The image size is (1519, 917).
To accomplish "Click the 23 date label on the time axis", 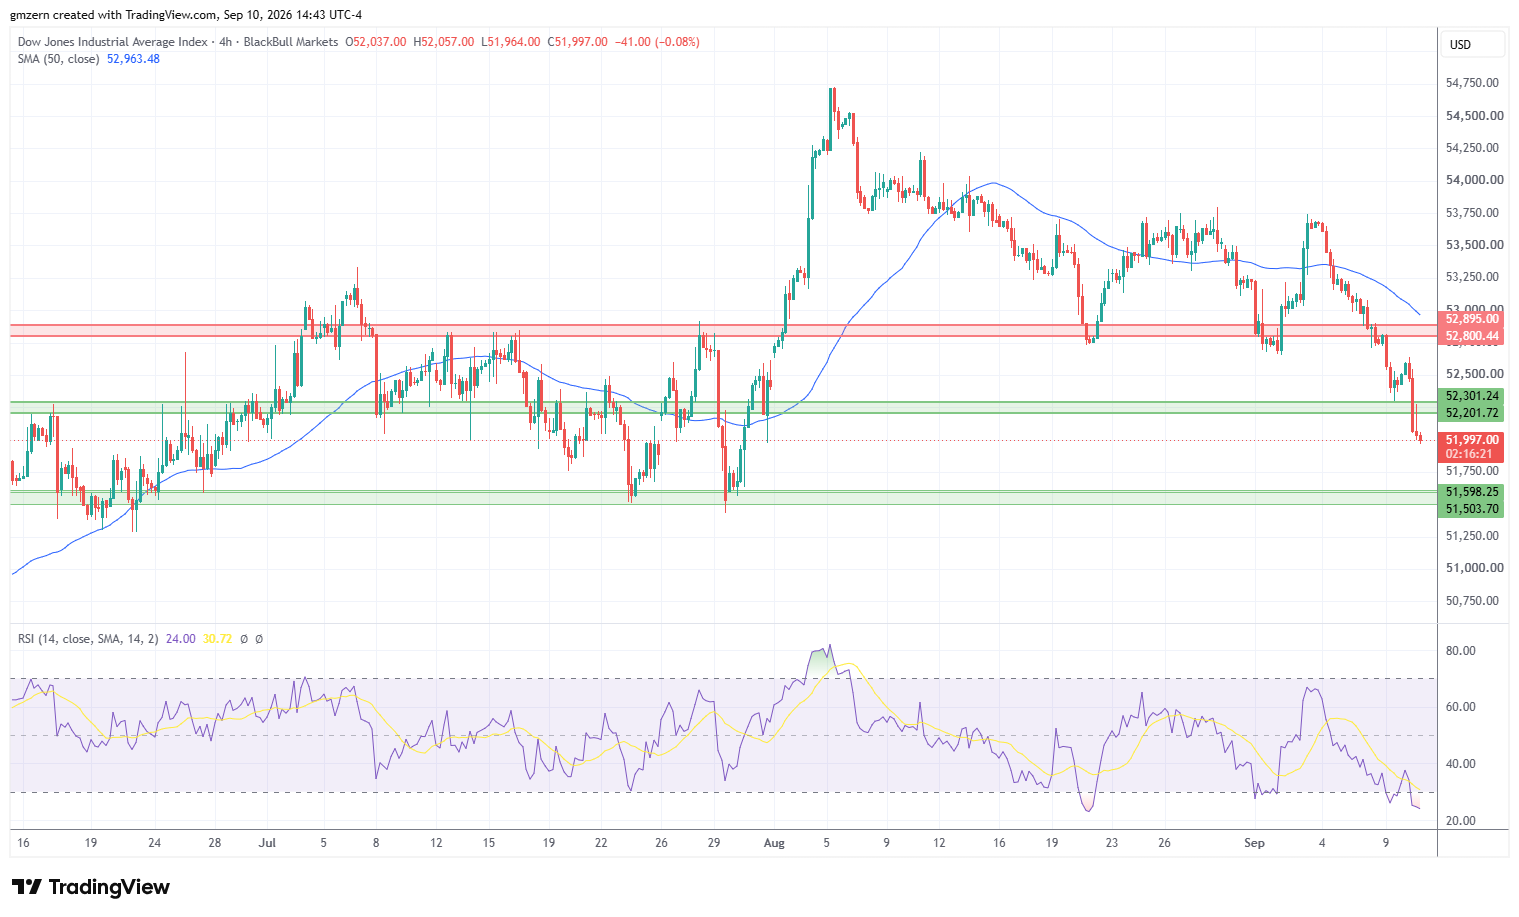I will click(1112, 843).
